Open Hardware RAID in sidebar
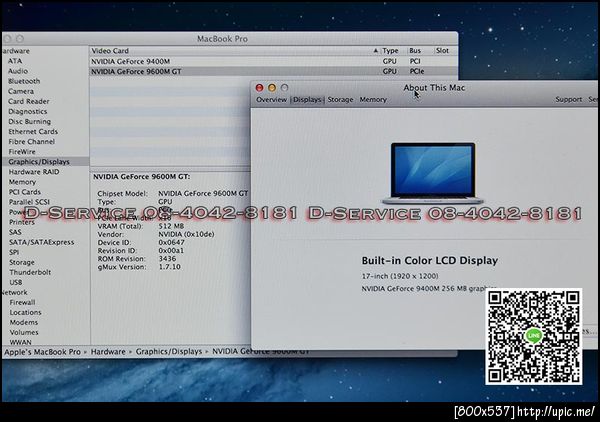Image resolution: width=600 pixels, height=422 pixels. pyautogui.click(x=34, y=172)
